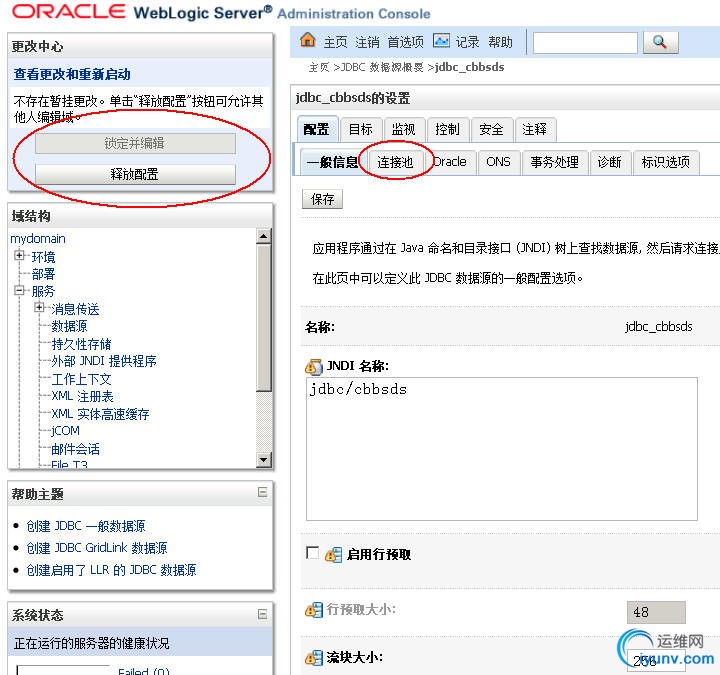Image resolution: width=720 pixels, height=675 pixels.
Task: Select mydomain in the domain tree
Action: 38,239
